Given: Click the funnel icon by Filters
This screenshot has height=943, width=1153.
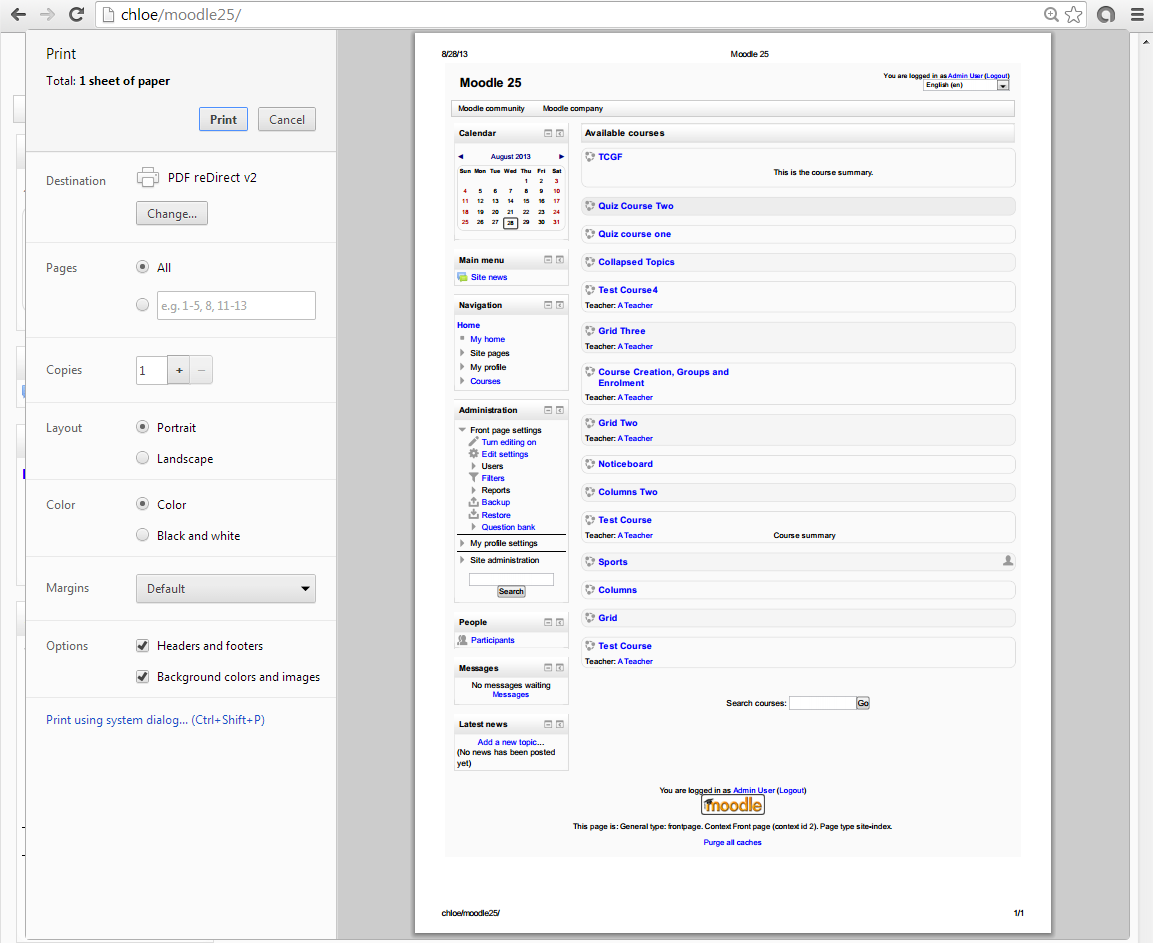Looking at the screenshot, I should tap(474, 477).
